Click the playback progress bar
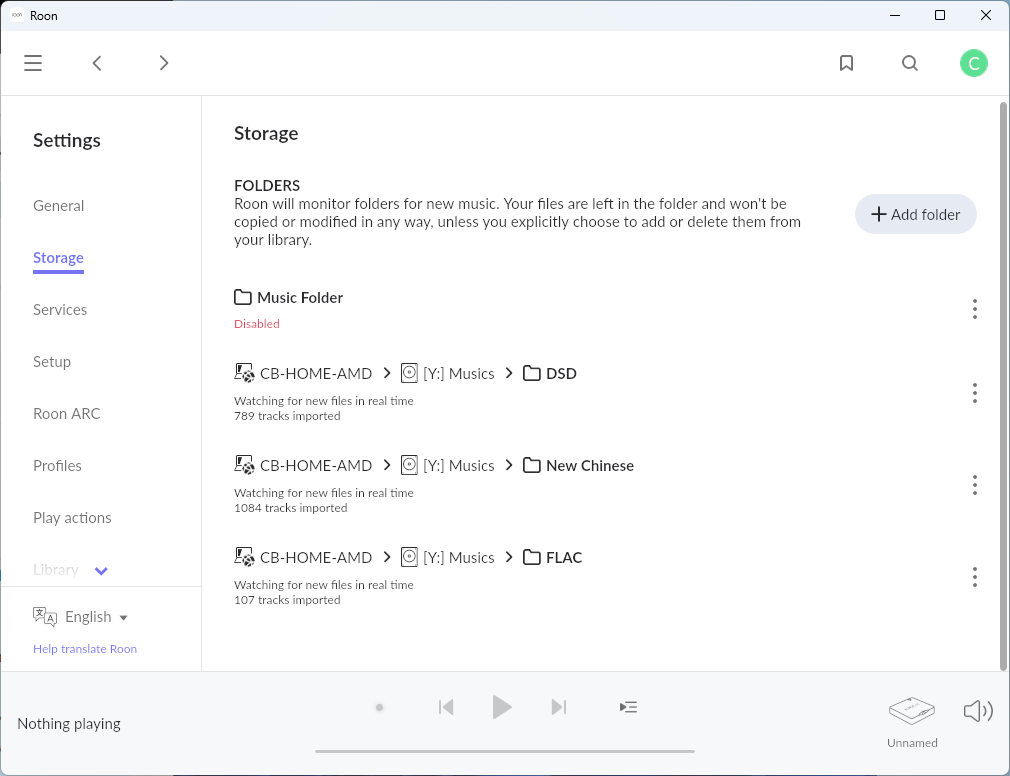 [x=503, y=750]
